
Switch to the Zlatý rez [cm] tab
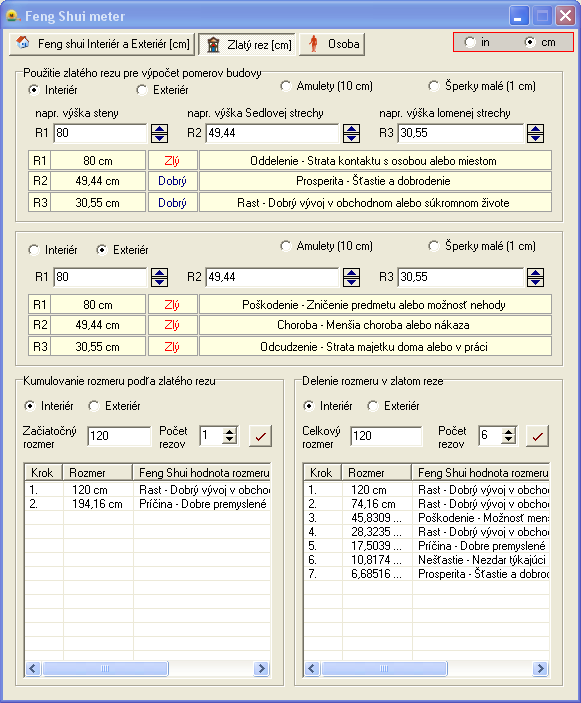247,44
